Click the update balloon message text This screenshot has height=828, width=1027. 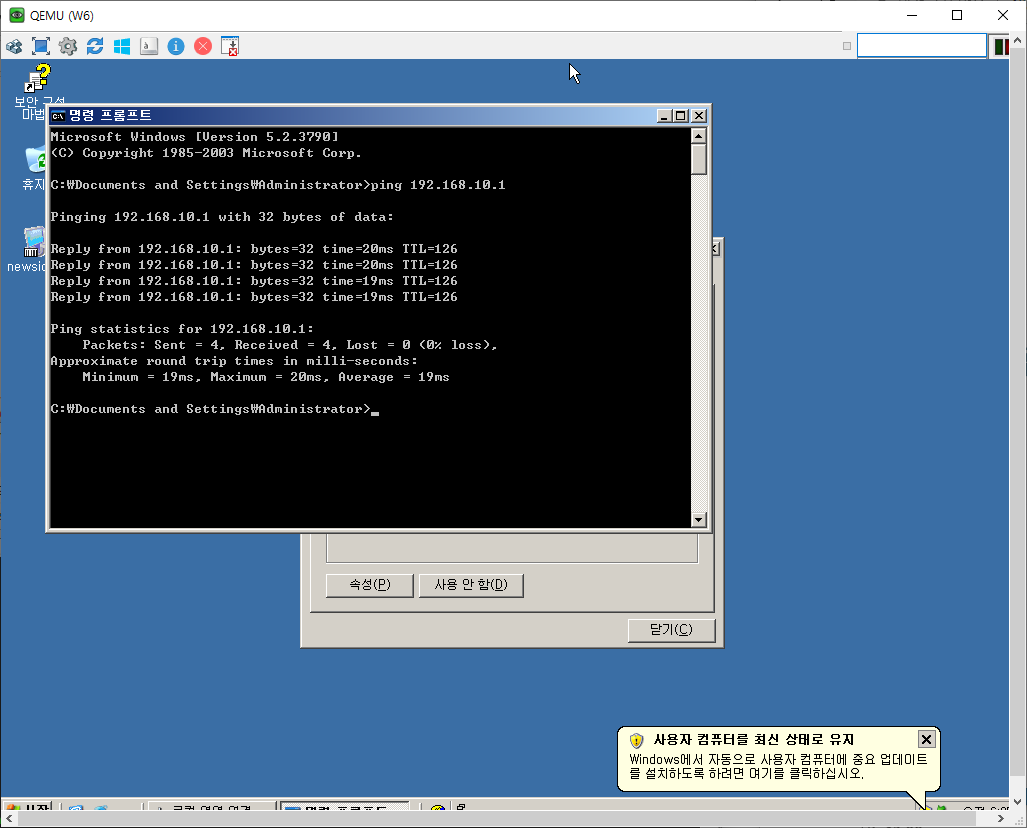(x=778, y=766)
